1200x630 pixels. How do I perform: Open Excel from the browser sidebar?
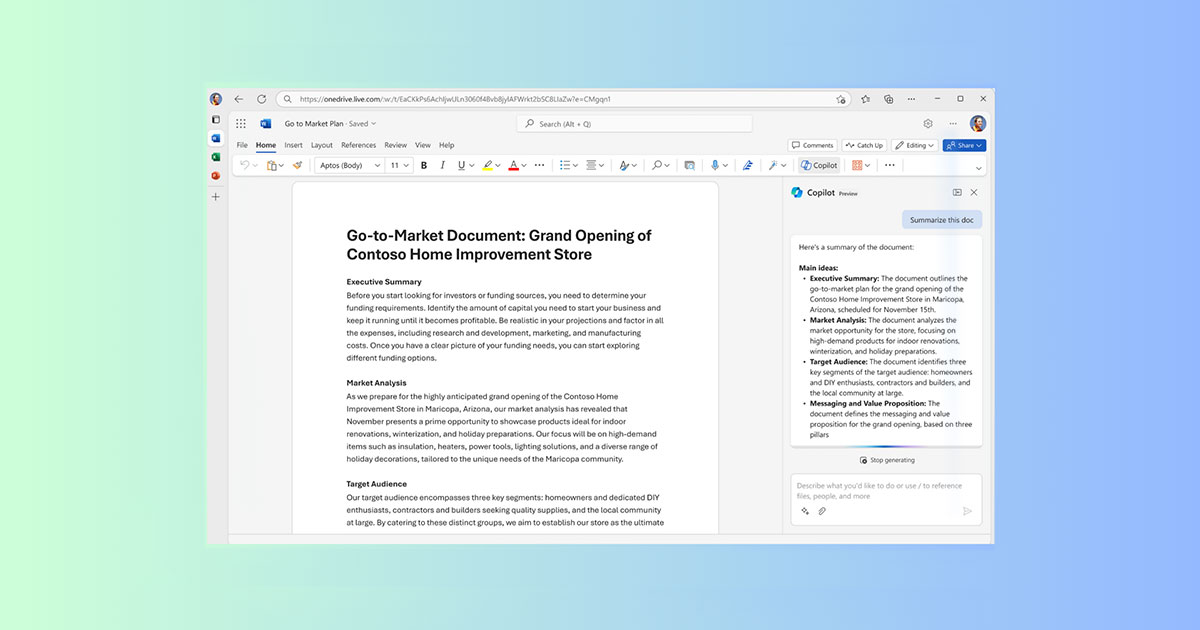[x=216, y=157]
